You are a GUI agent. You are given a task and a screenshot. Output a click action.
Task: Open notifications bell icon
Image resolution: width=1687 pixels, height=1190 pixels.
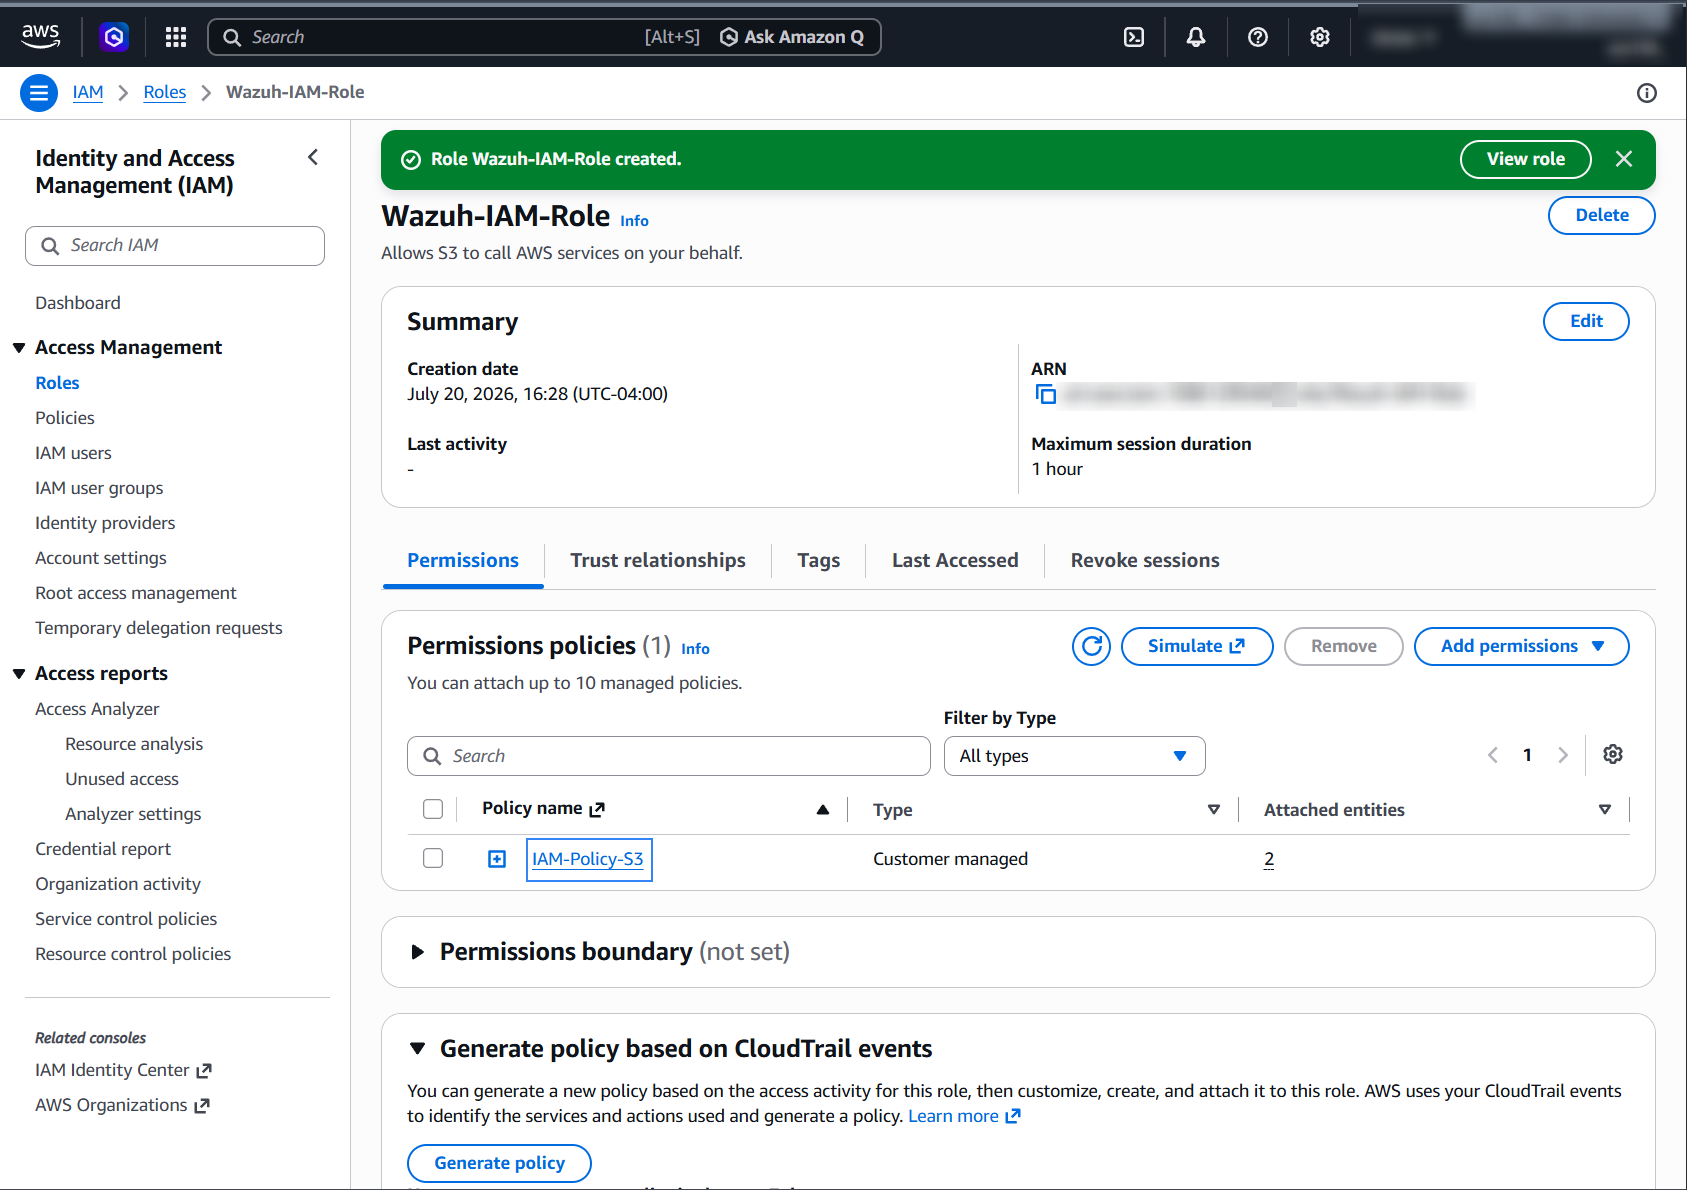point(1196,37)
